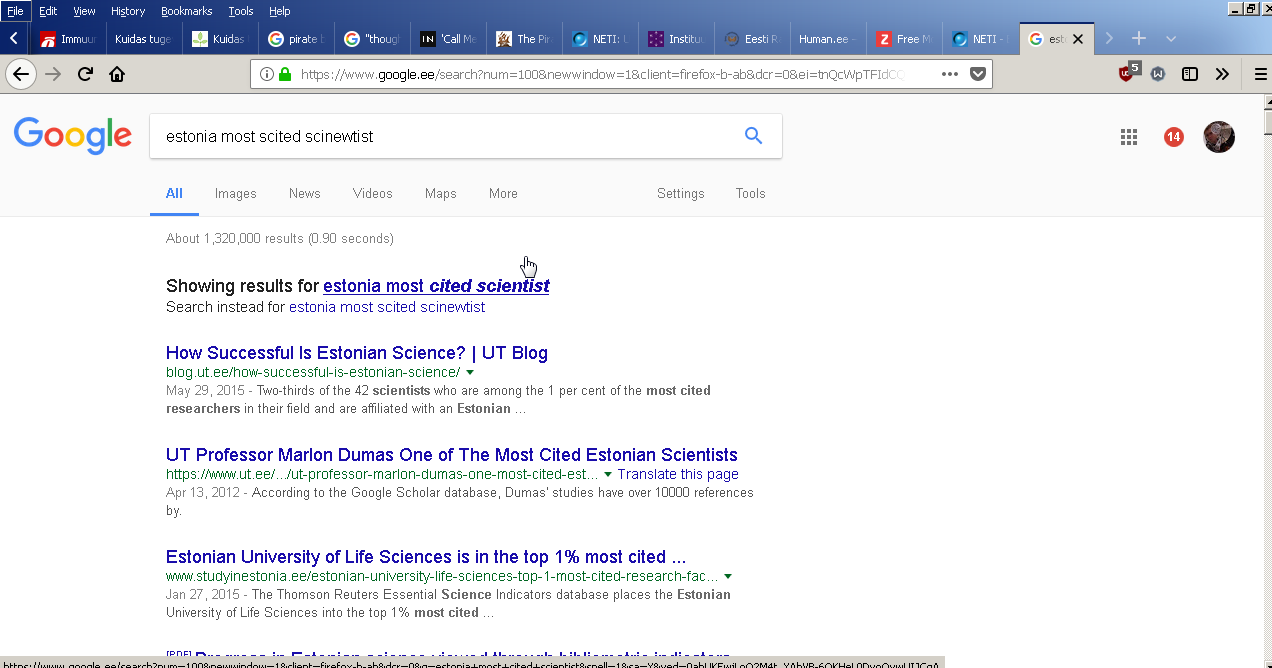The width and height of the screenshot is (1272, 668).
Task: Open page actions three-dot menu
Action: pyautogui.click(x=950, y=74)
